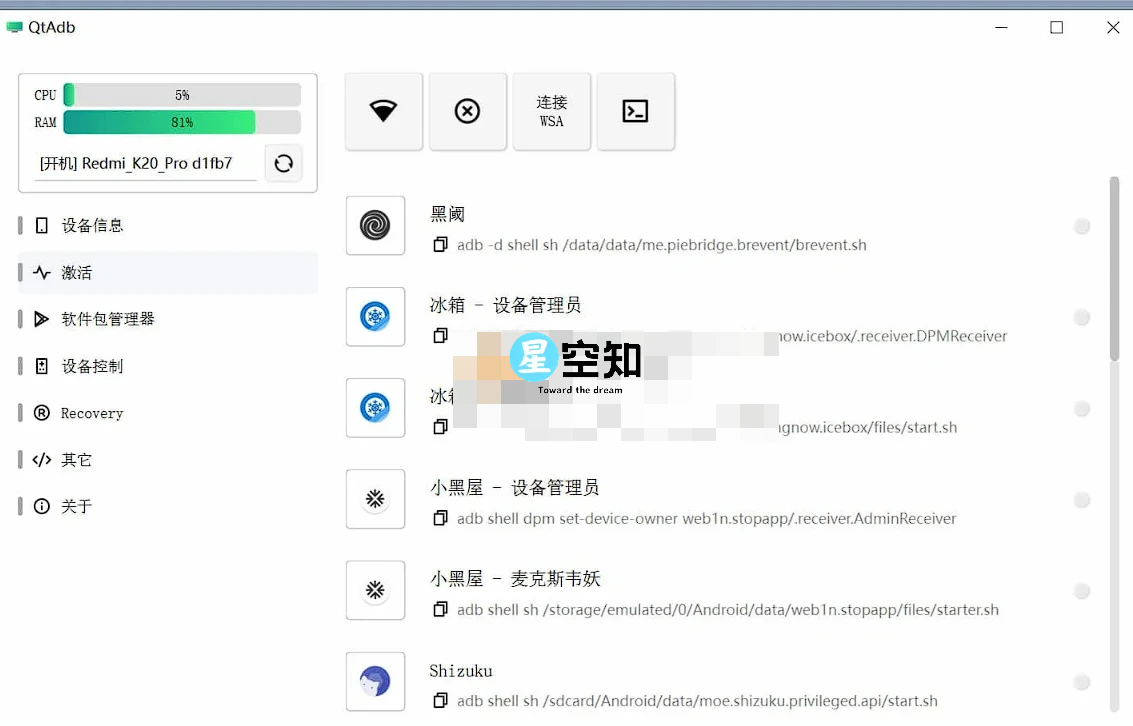This screenshot has height=726, width=1133.
Task: Expand the 其它 sidebar section
Action: 75,459
